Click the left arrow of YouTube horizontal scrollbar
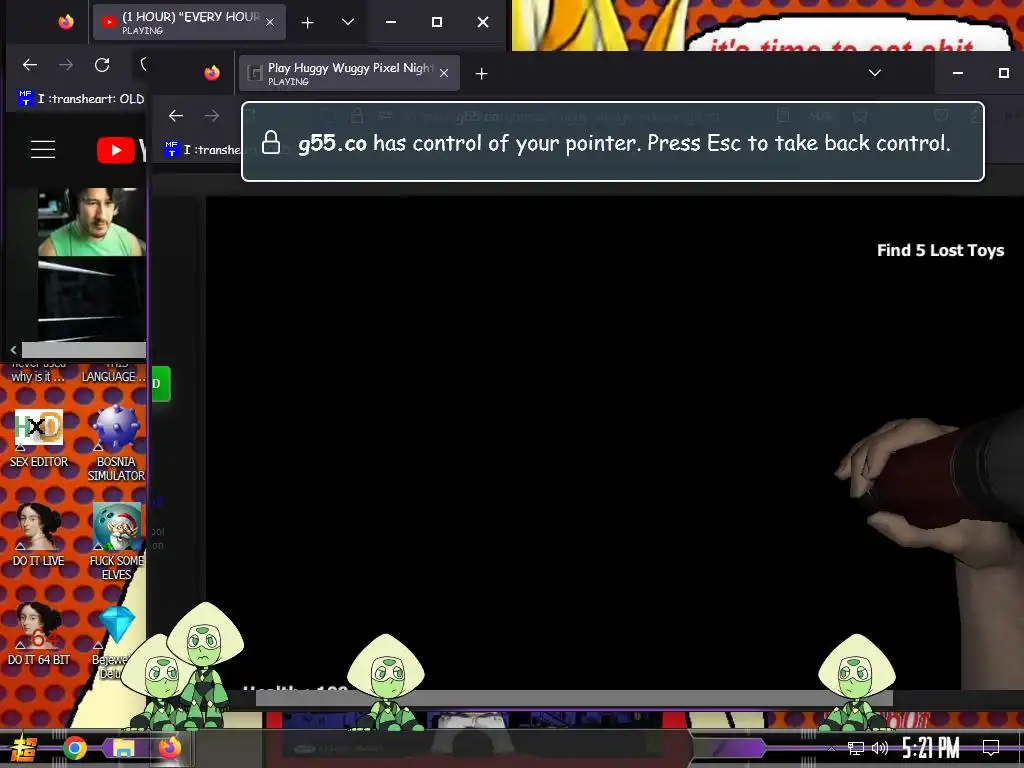 (x=13, y=350)
